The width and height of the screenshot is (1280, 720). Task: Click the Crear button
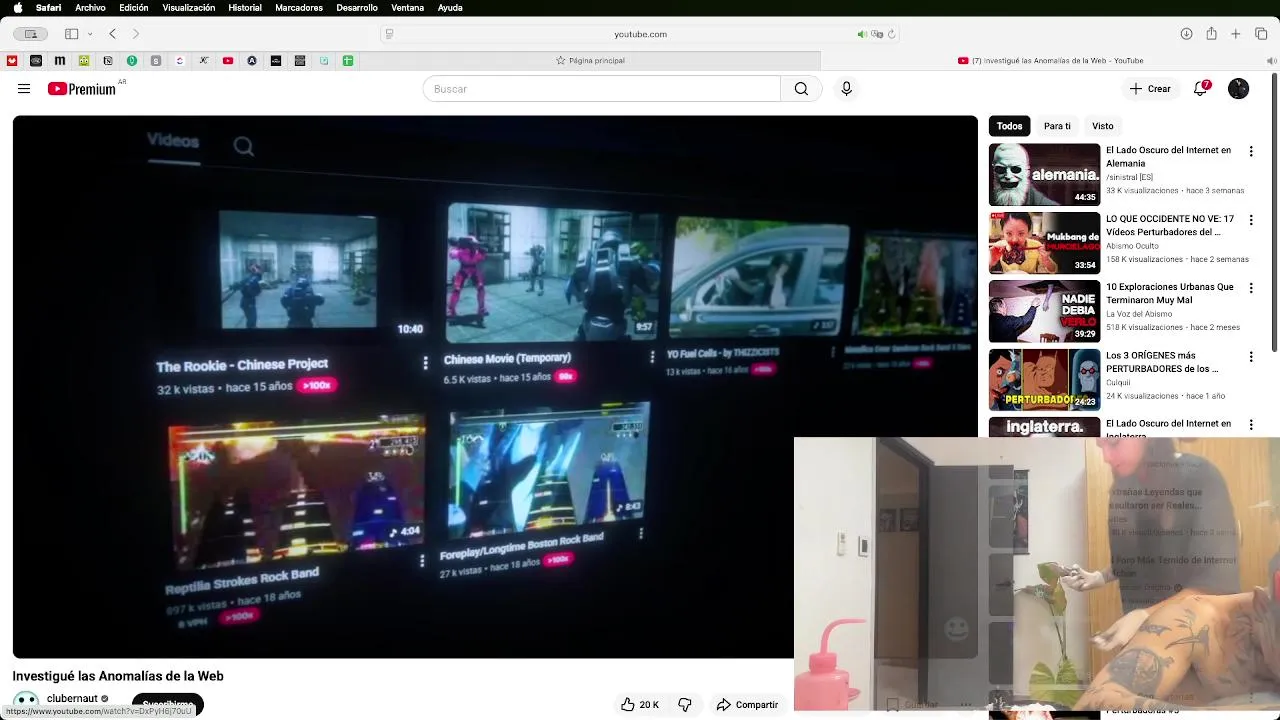point(1150,89)
